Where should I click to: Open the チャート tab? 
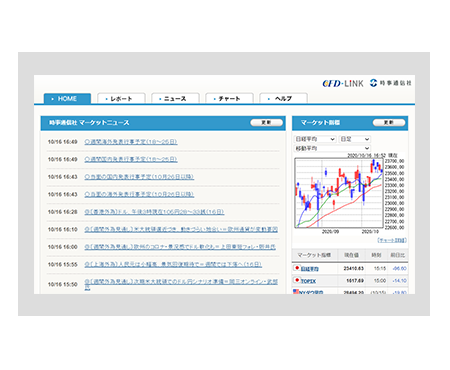click(x=229, y=99)
